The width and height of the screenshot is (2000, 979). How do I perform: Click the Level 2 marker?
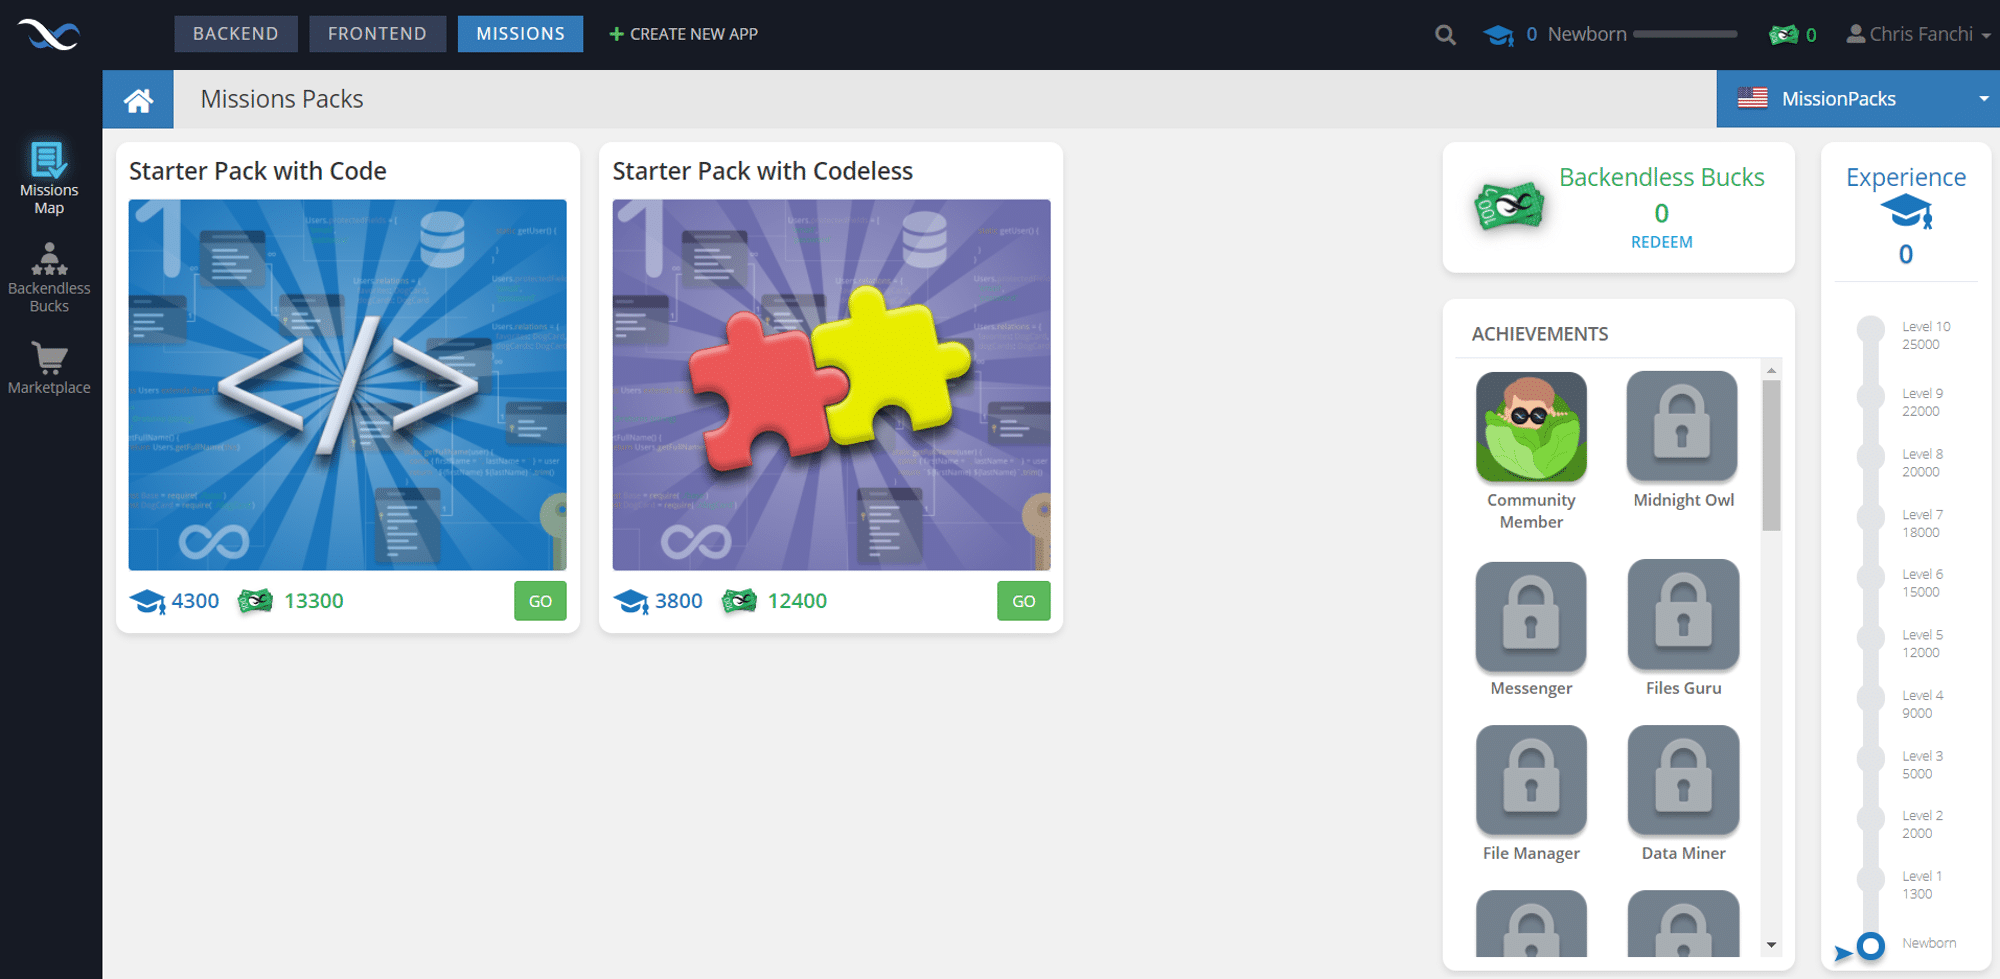(1871, 818)
